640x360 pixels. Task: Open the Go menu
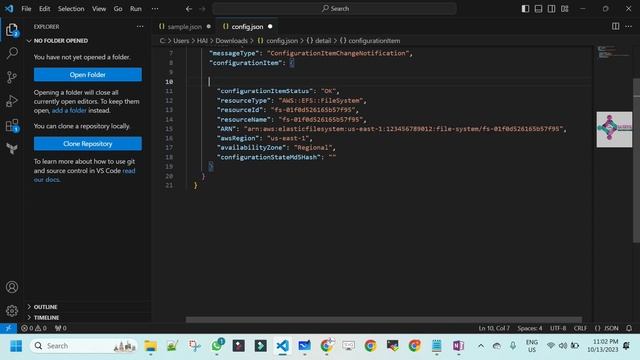(118, 9)
